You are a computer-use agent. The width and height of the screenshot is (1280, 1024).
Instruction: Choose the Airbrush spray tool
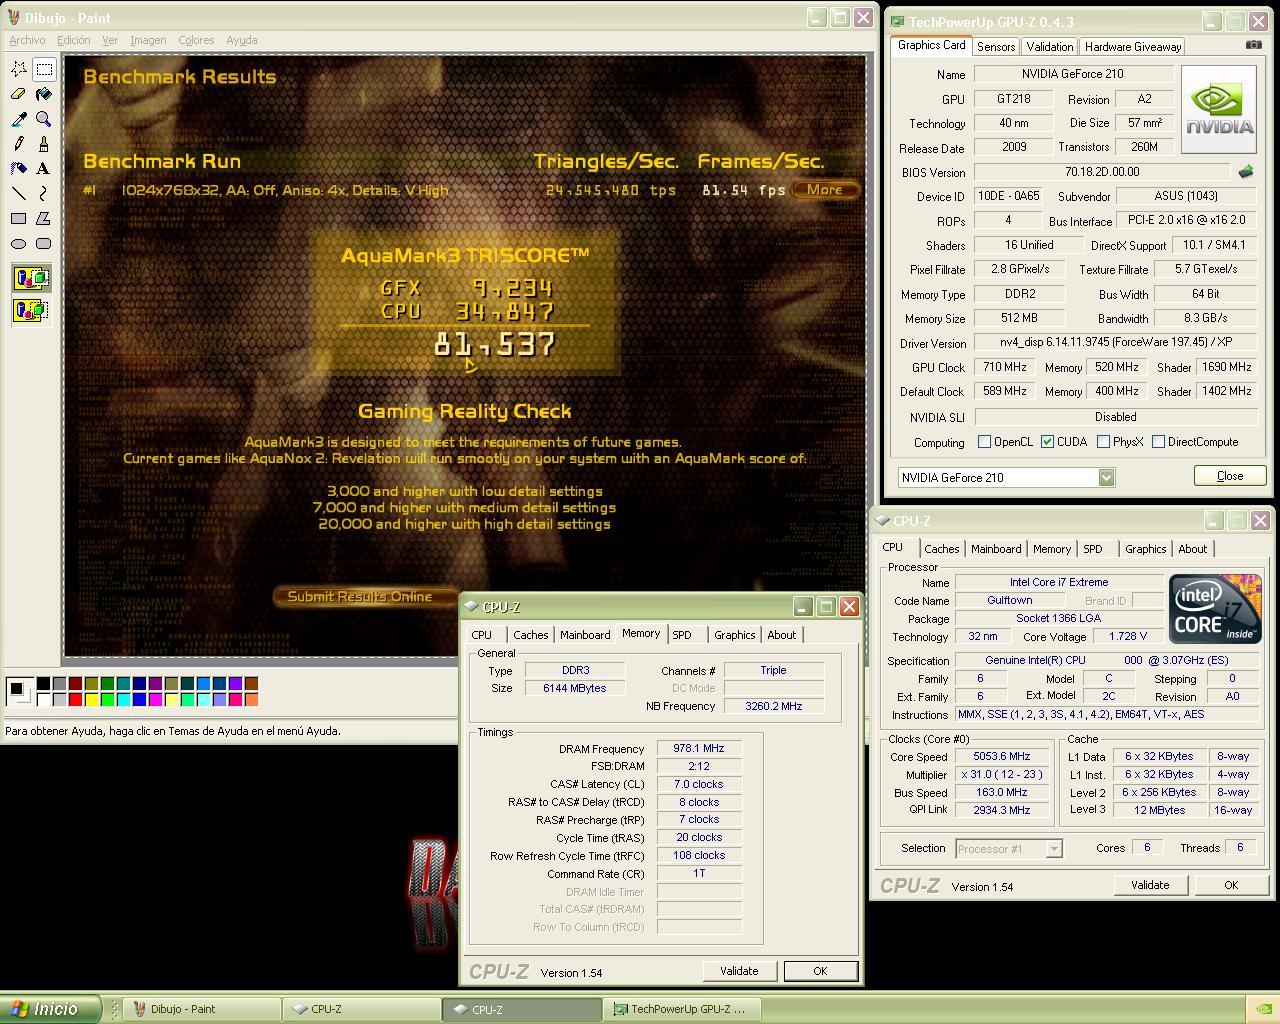[x=19, y=169]
